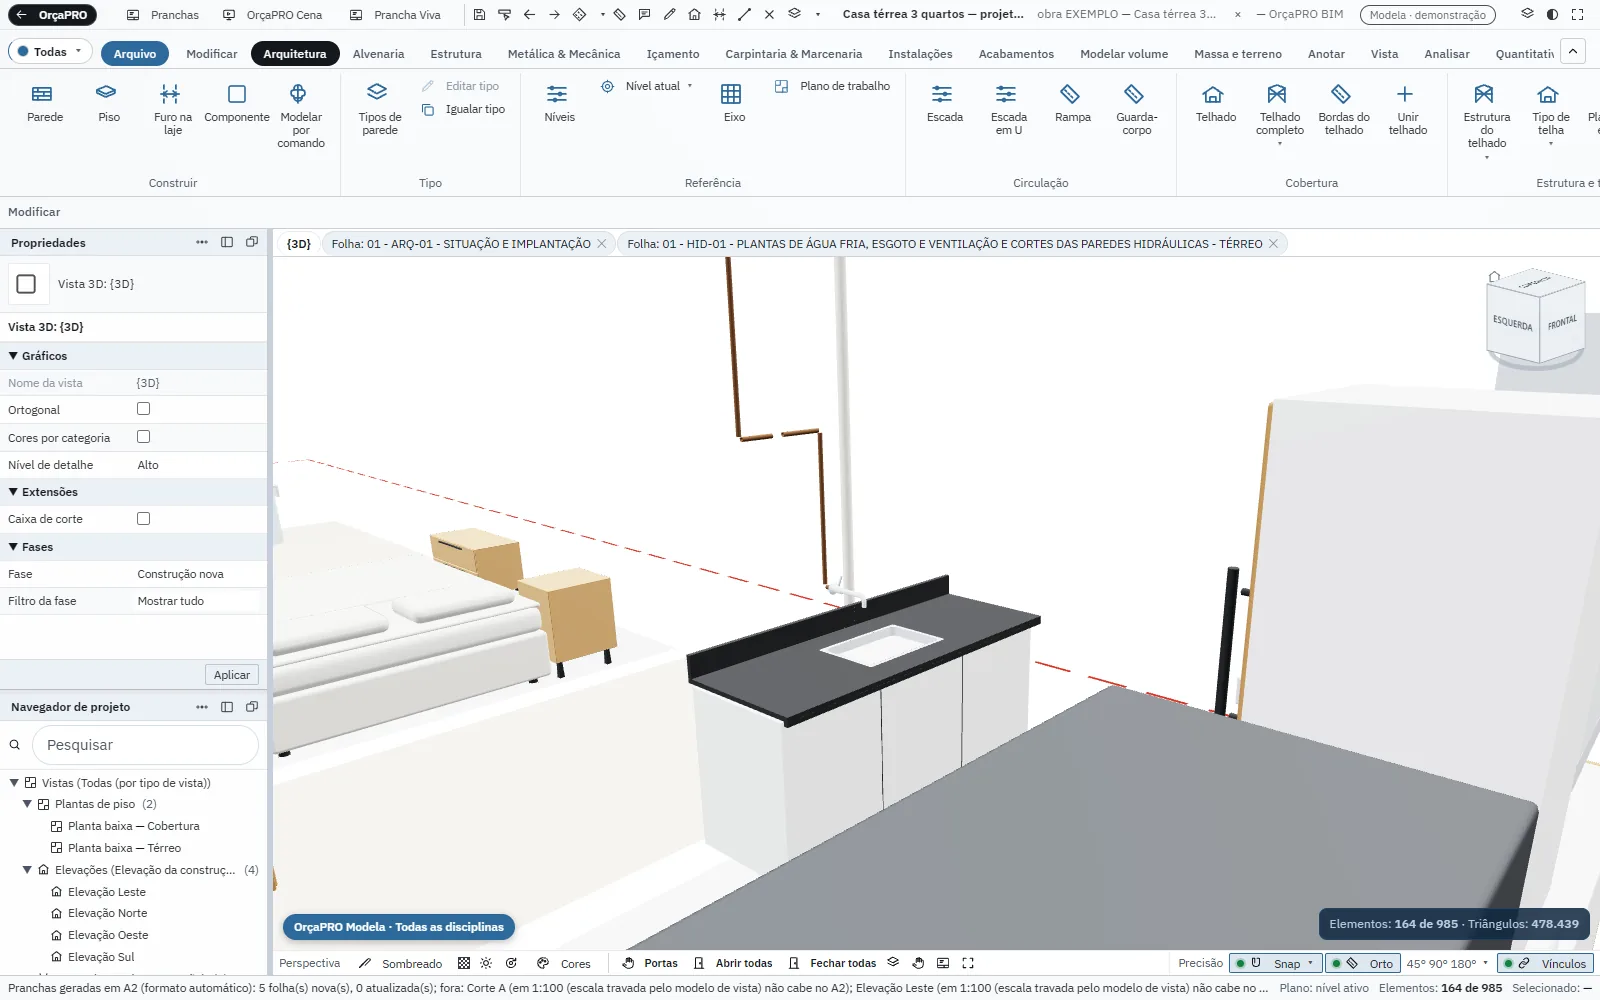Open the Arquivo menu

(134, 54)
